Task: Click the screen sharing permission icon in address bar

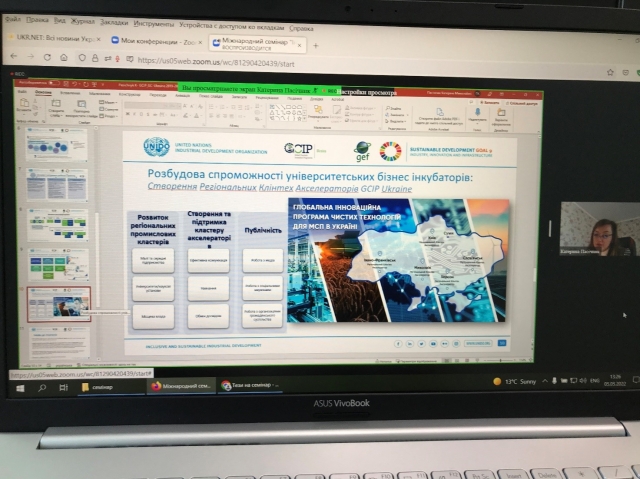Action: pyautogui.click(x=129, y=60)
